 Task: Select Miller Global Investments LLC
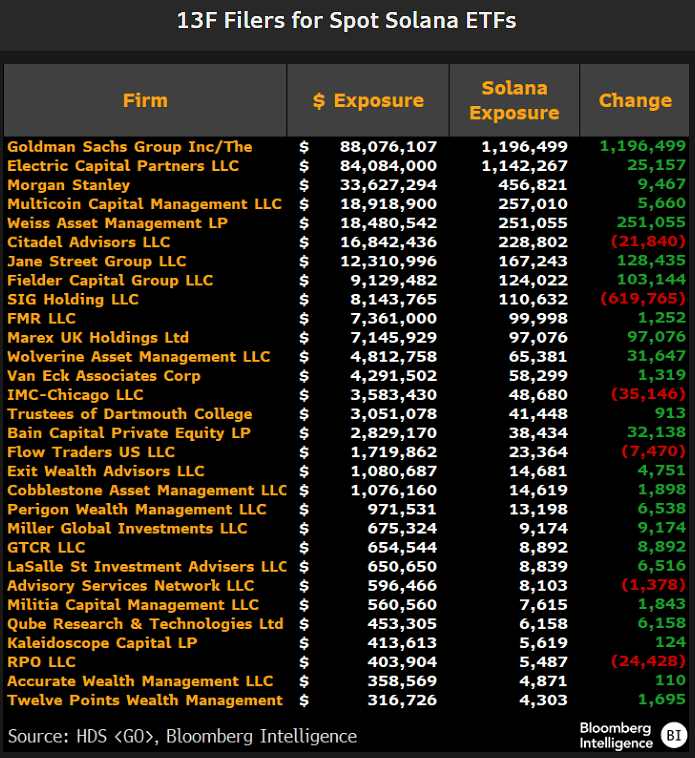(127, 529)
